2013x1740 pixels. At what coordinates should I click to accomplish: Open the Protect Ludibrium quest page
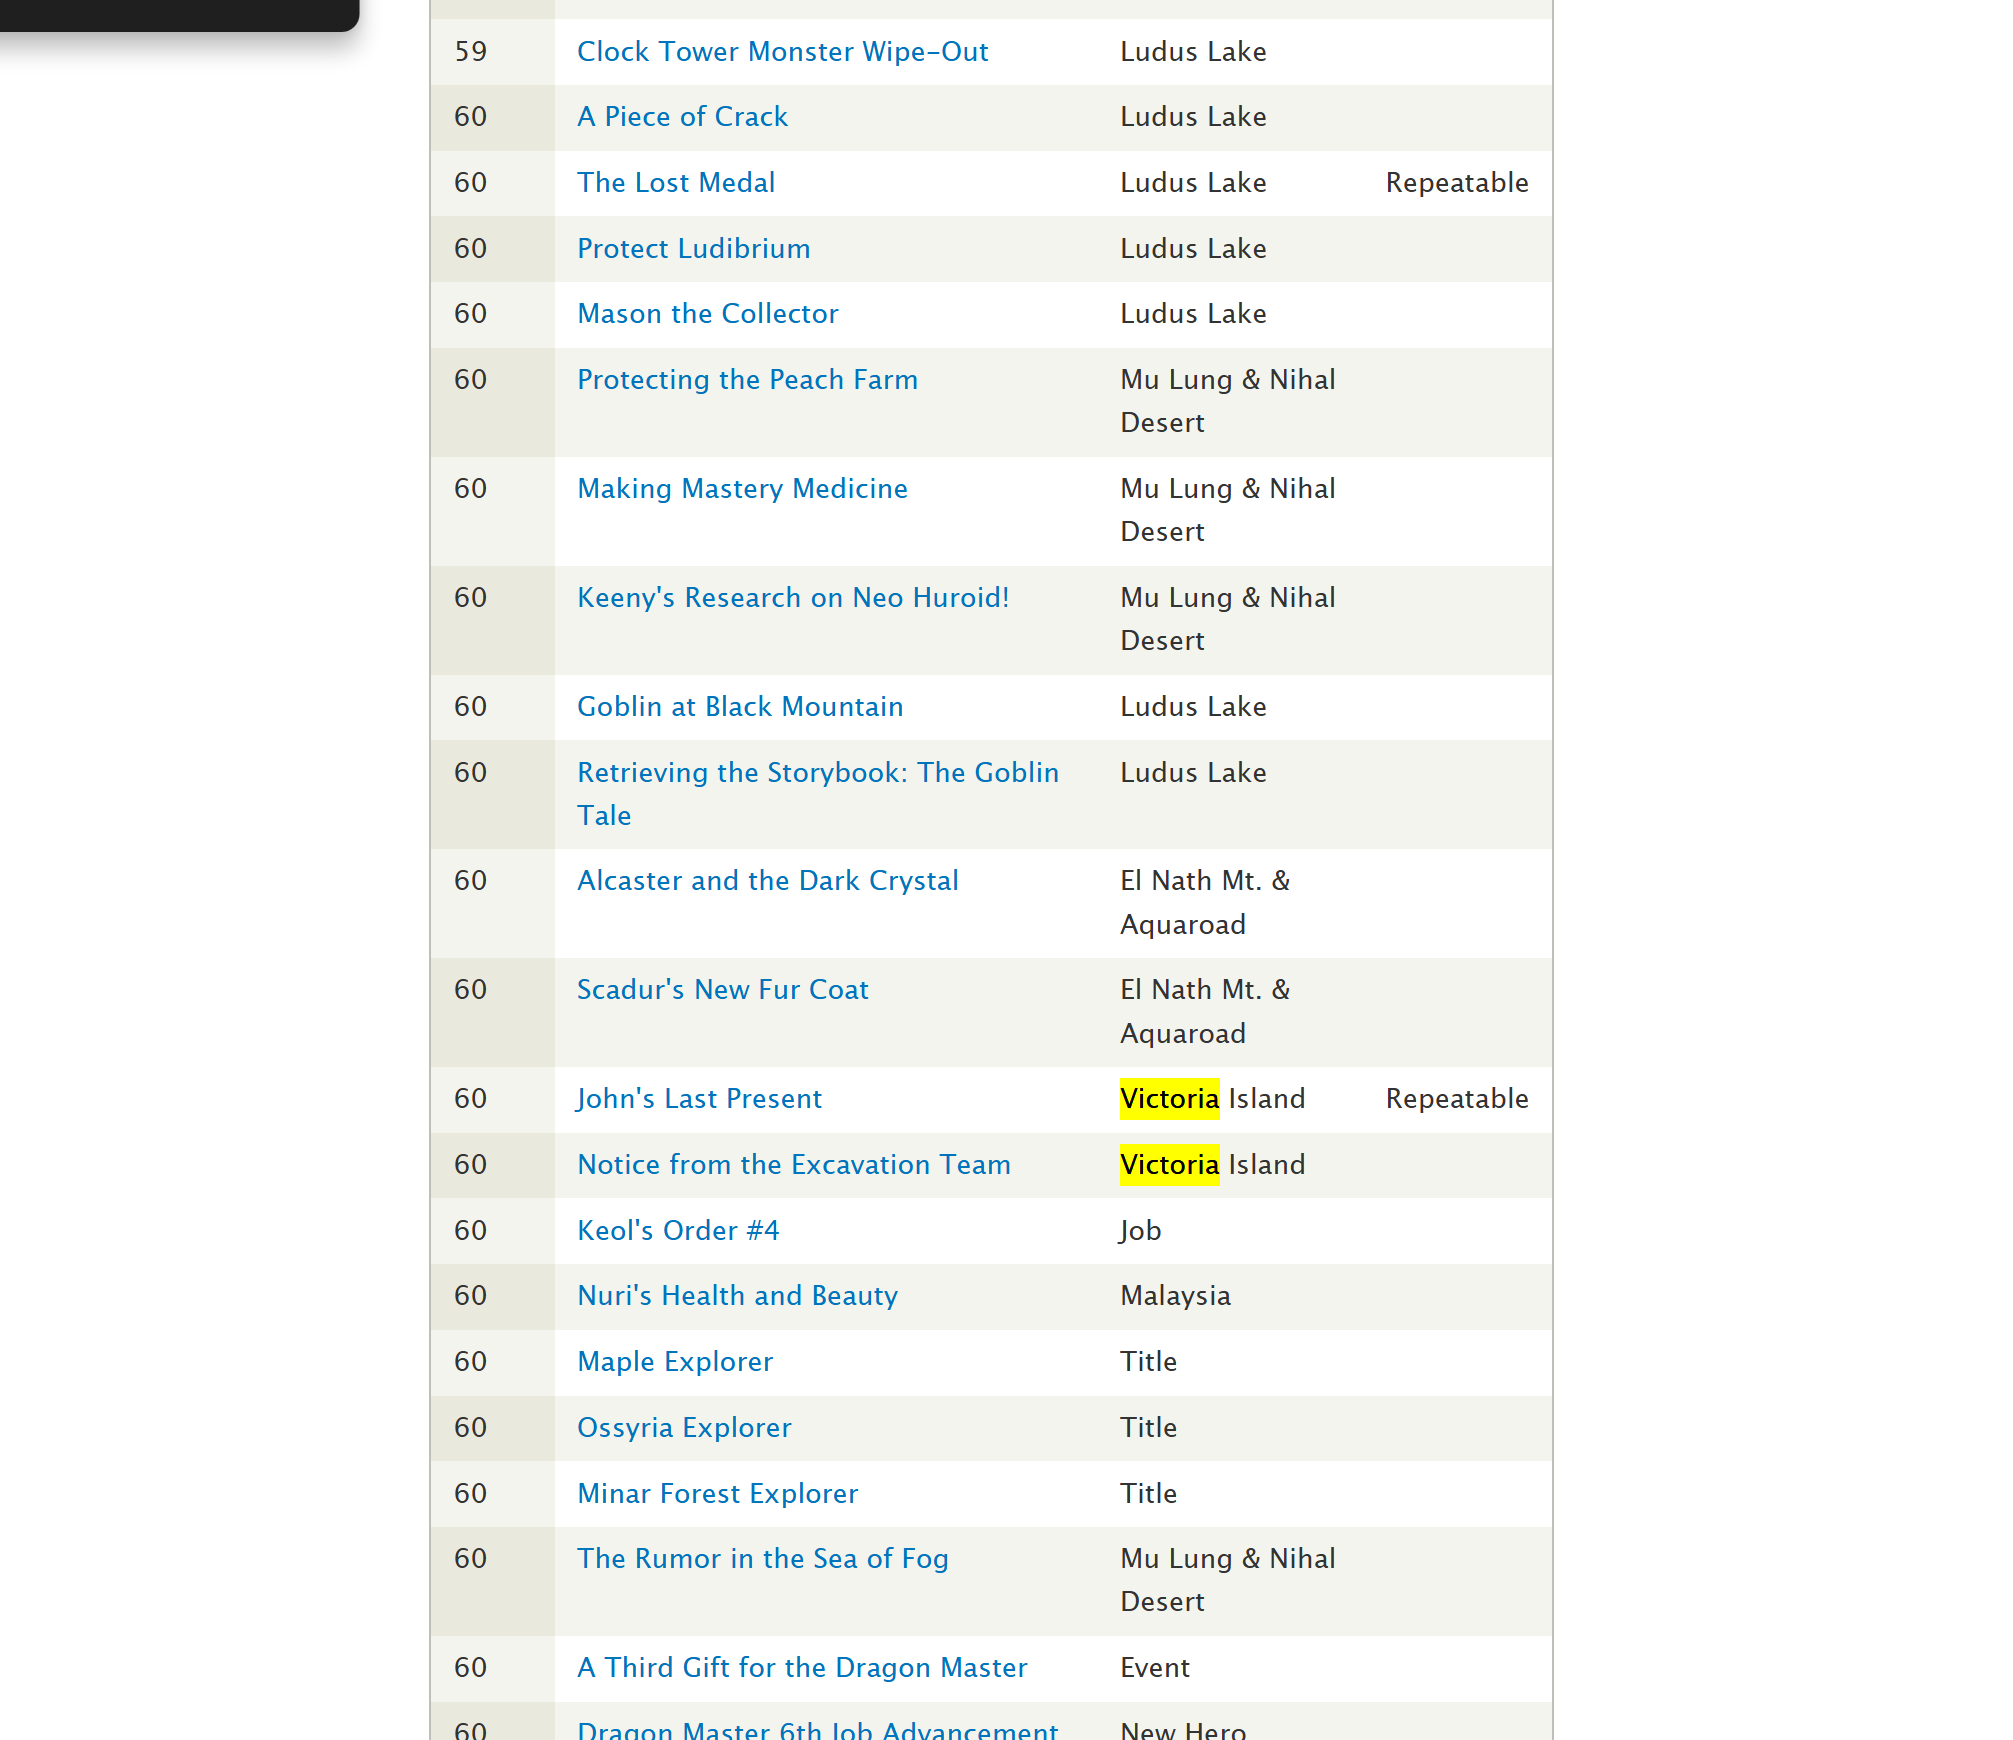click(x=693, y=249)
